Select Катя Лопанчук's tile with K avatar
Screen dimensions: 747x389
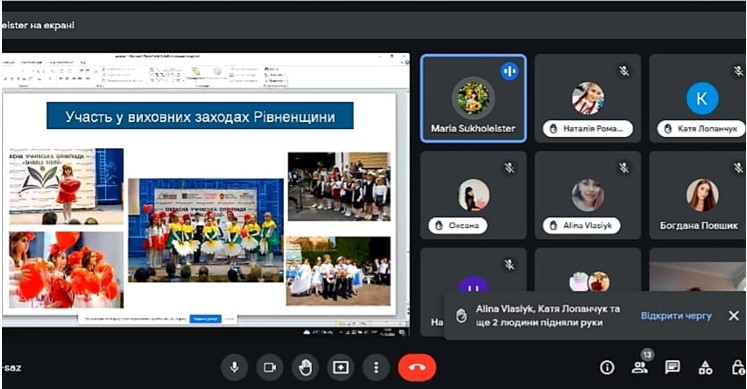[697, 98]
